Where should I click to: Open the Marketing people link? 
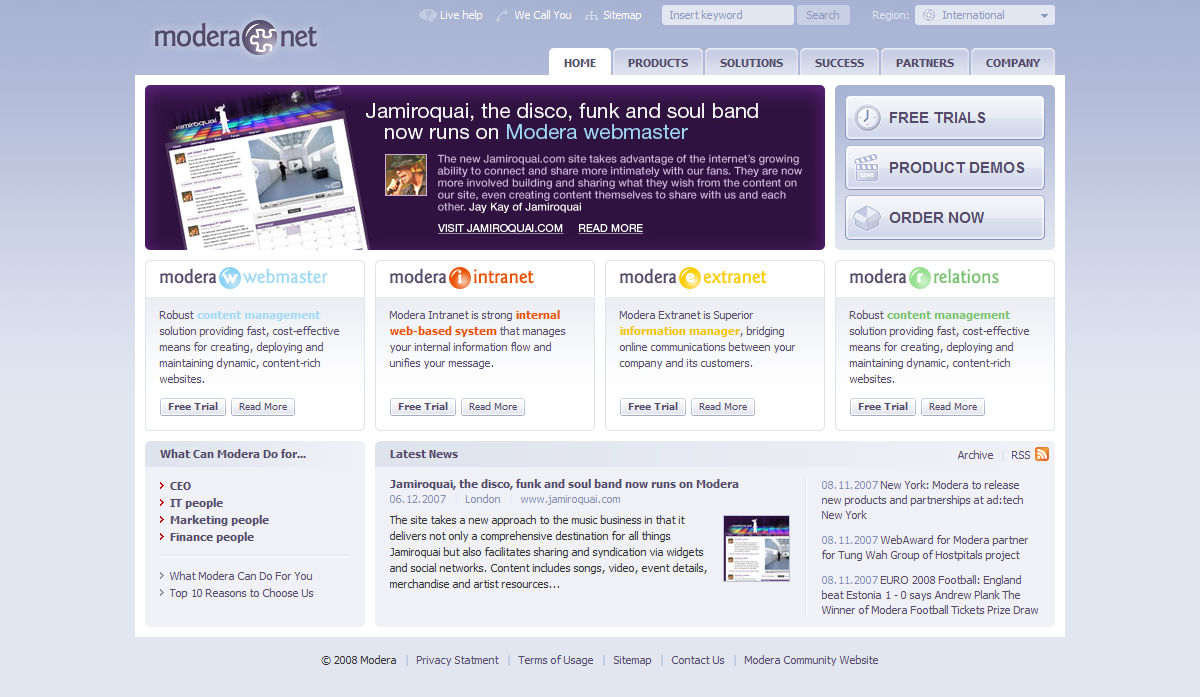pos(219,520)
